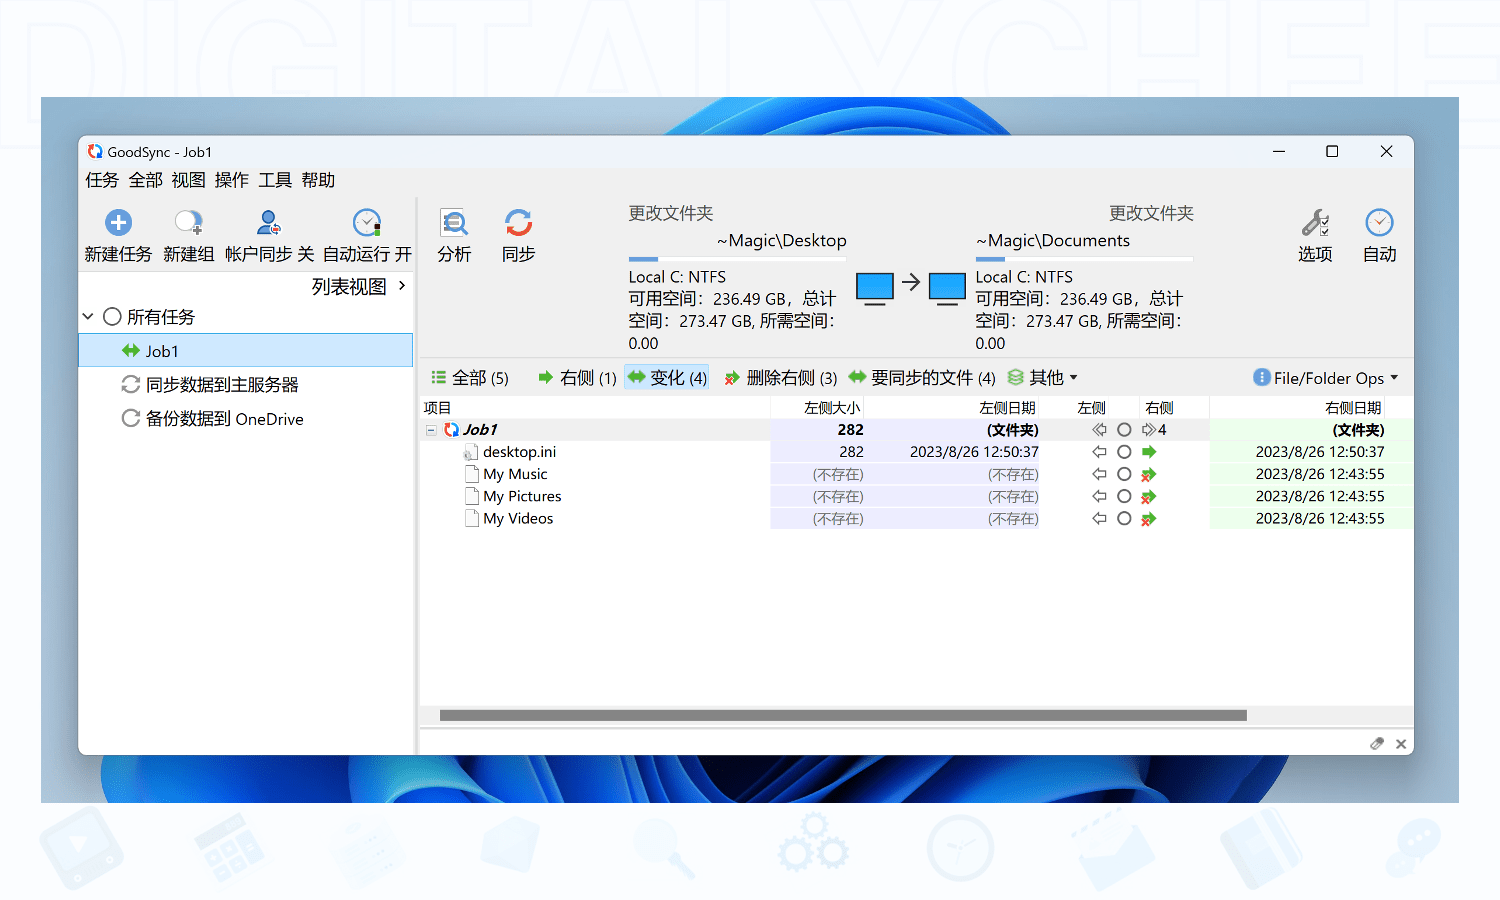Collapse the Job1 tree row
The image size is (1500, 900).
point(431,430)
